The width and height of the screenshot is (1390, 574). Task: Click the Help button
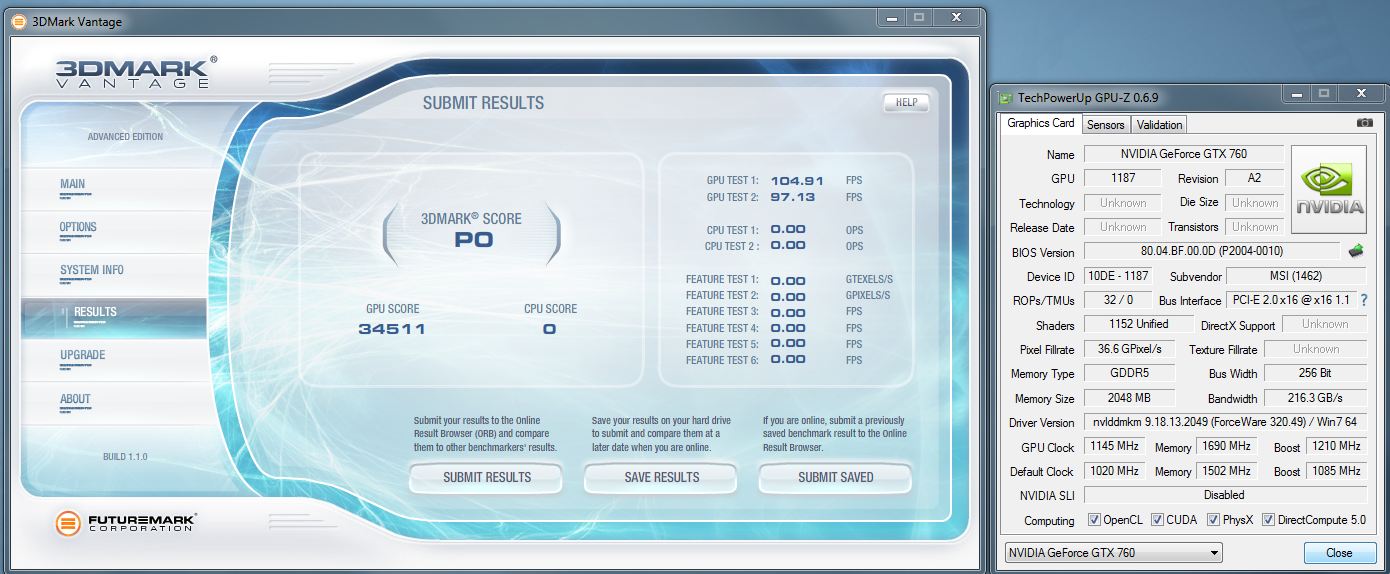[906, 102]
